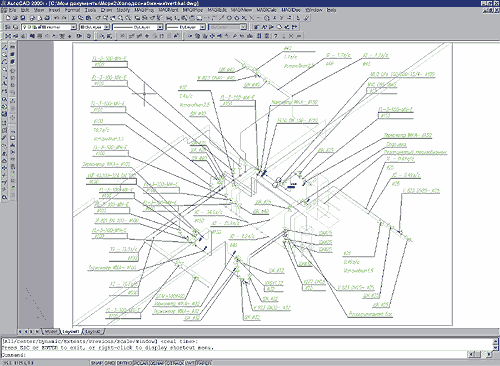This screenshot has width=500, height=366.
Task: Open the Layers manager icon
Action: pos(8,27)
